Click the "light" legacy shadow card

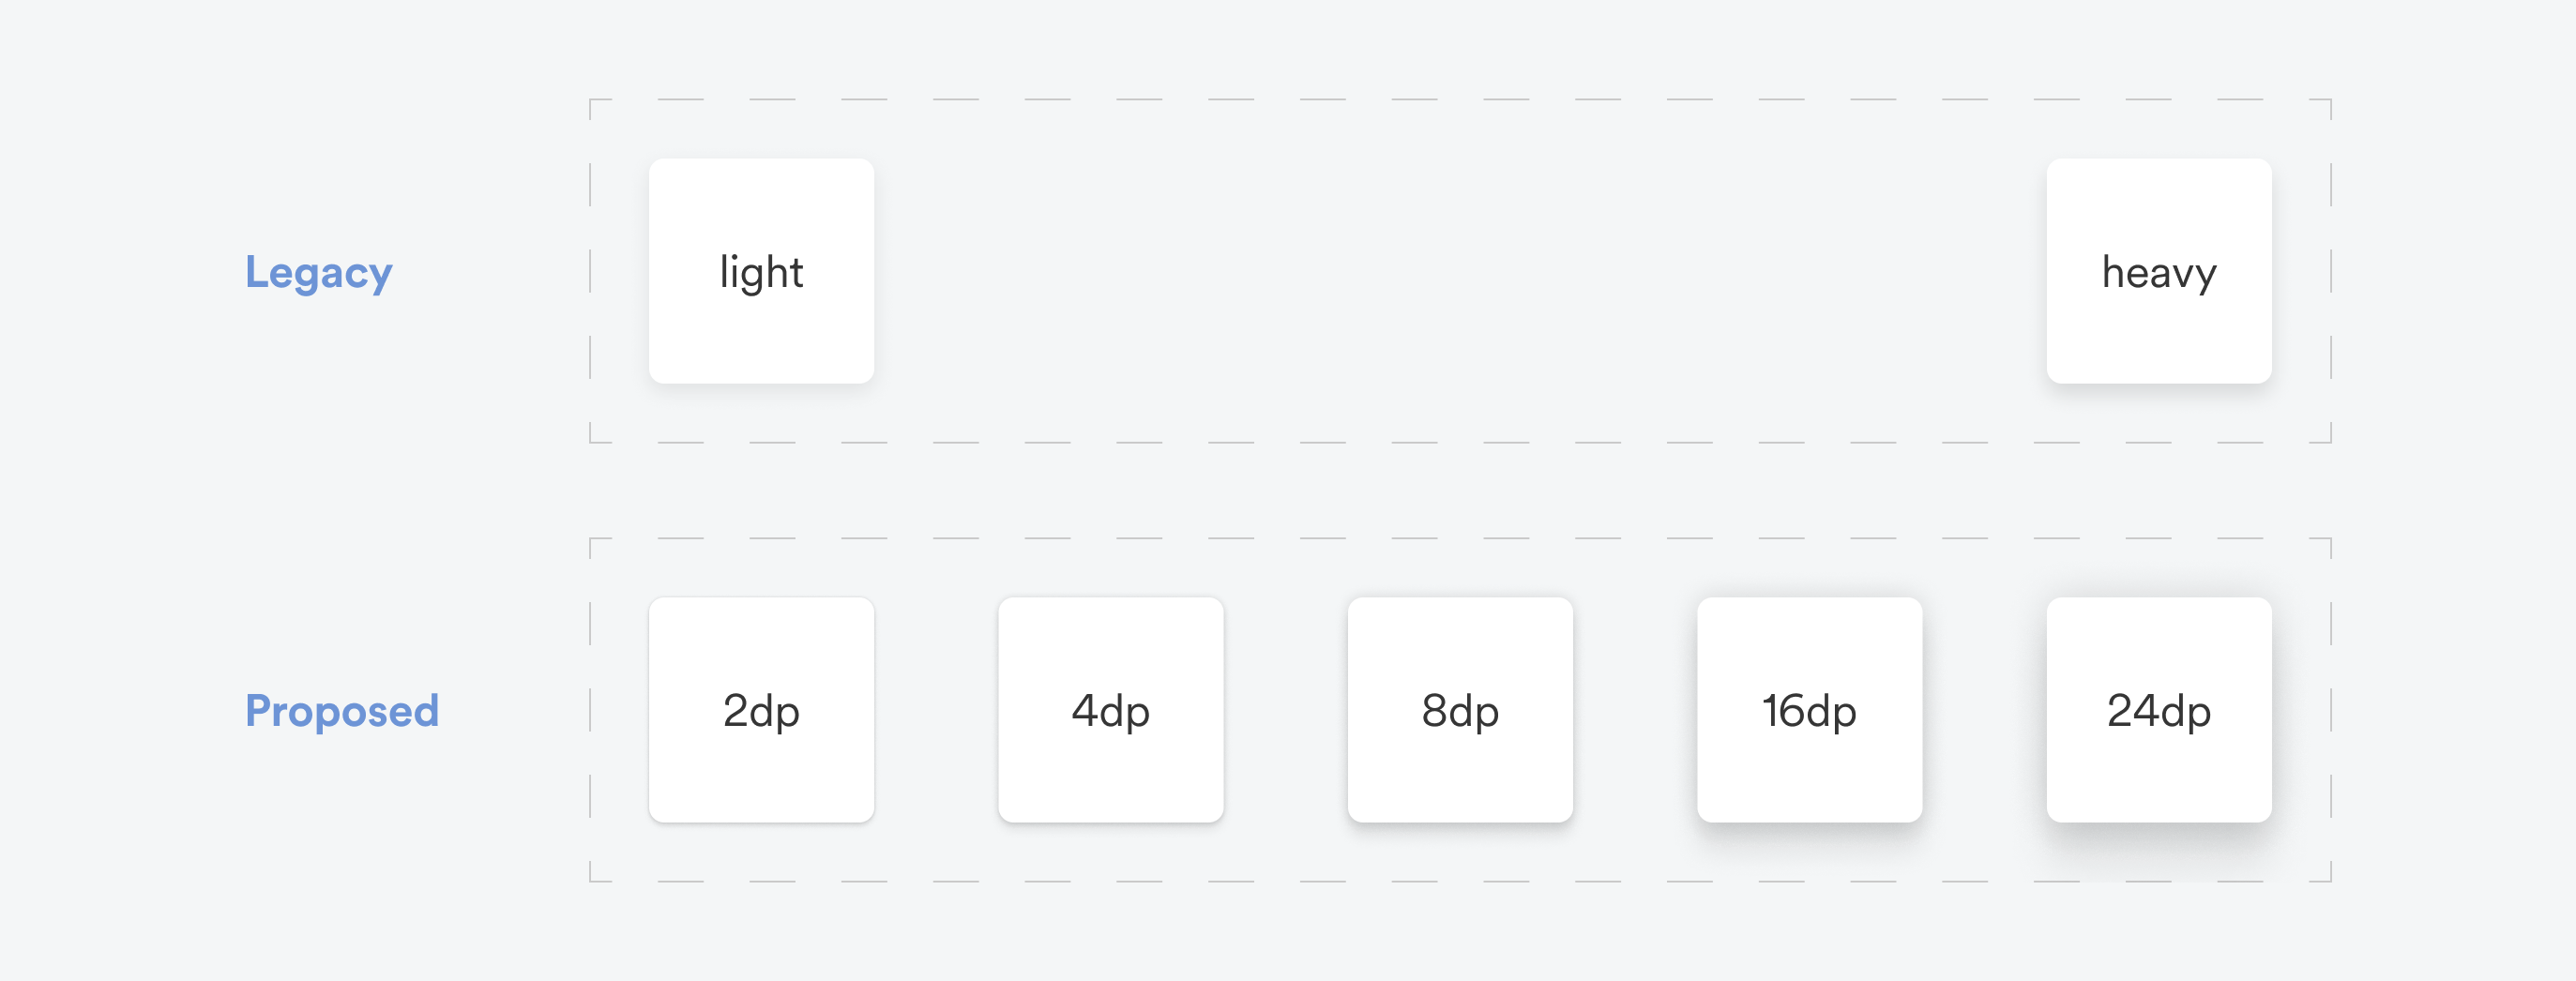[x=761, y=271]
